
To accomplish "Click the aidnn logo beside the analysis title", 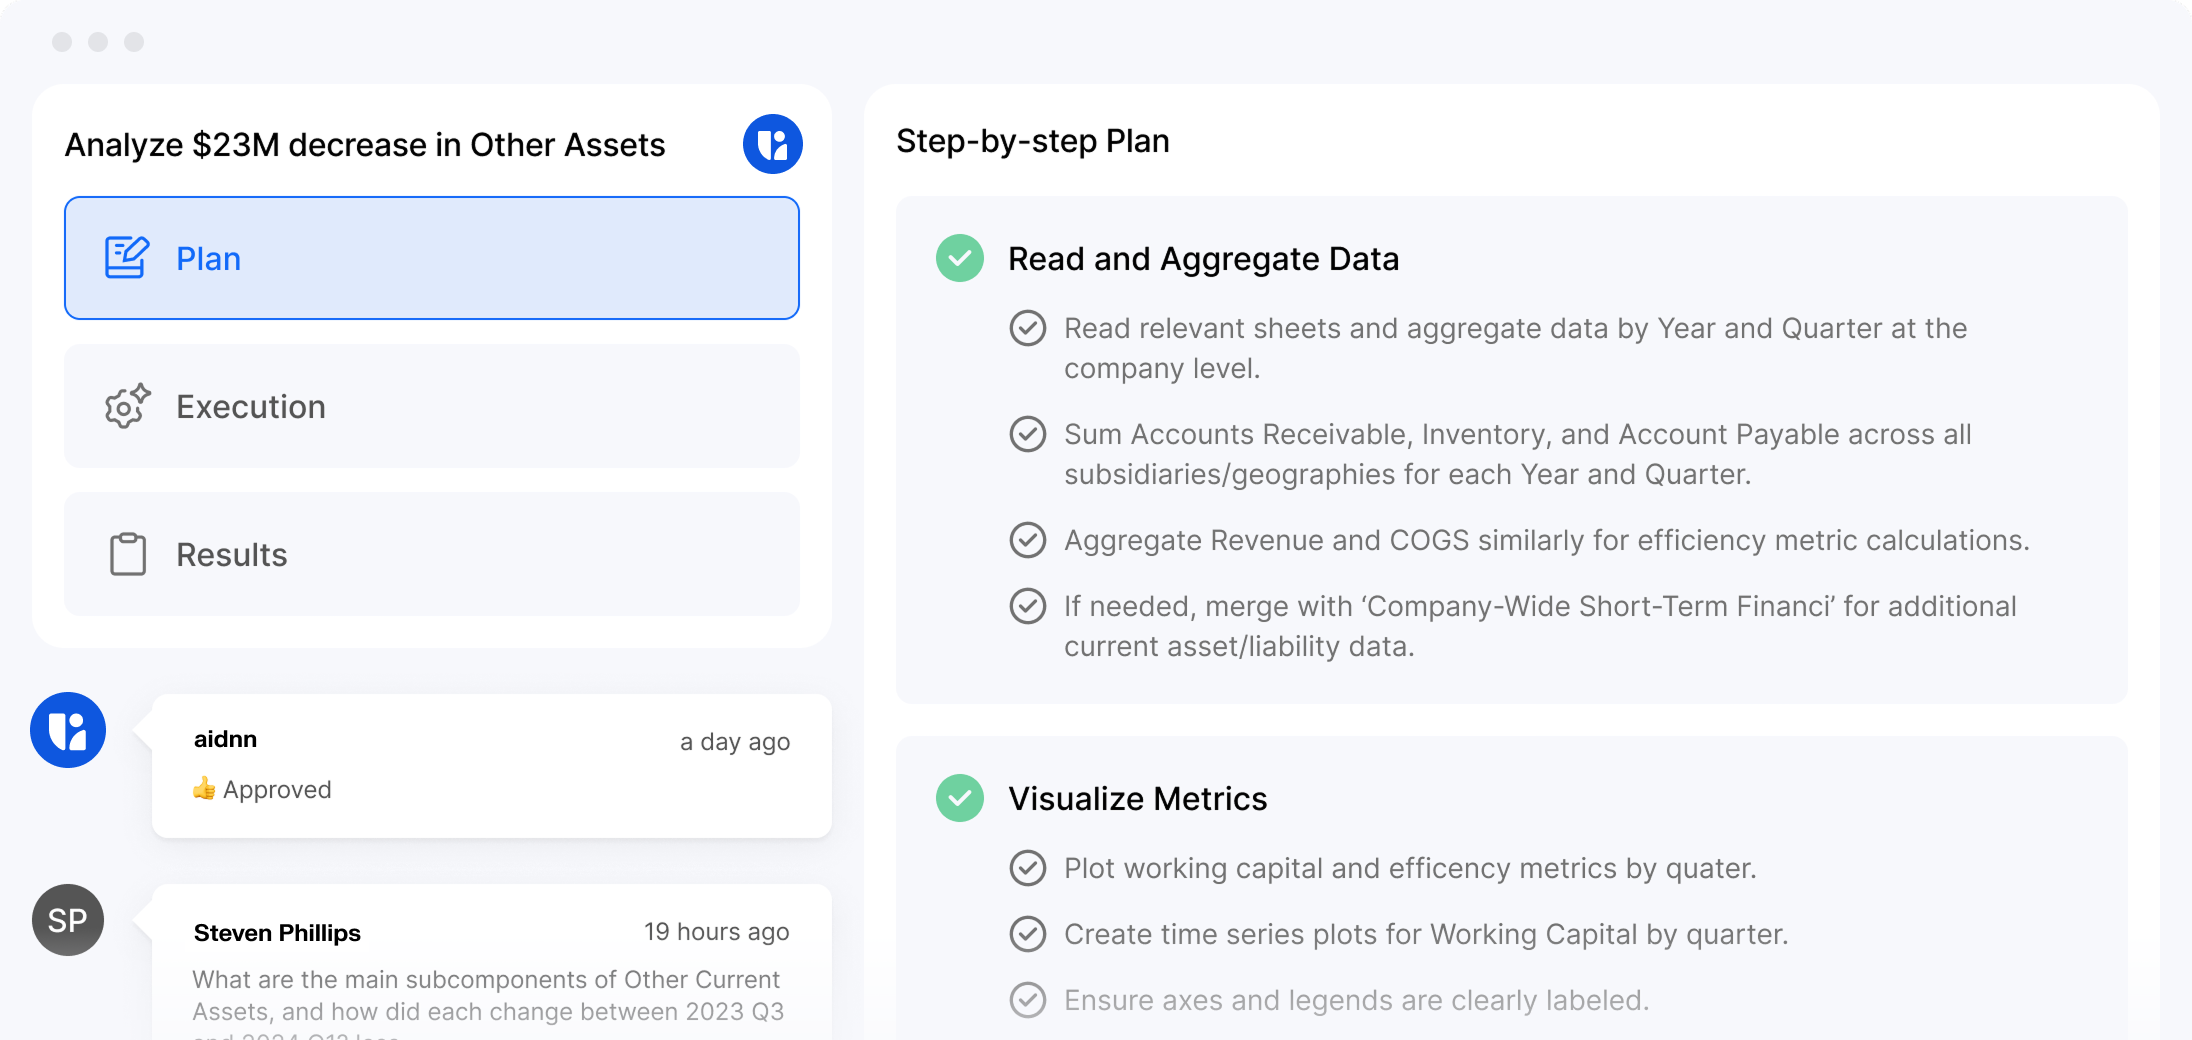I will click(x=772, y=144).
